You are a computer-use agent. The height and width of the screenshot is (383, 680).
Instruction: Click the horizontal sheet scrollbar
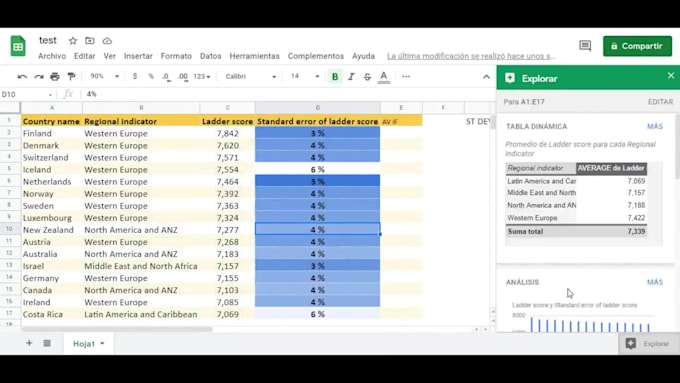117,329
